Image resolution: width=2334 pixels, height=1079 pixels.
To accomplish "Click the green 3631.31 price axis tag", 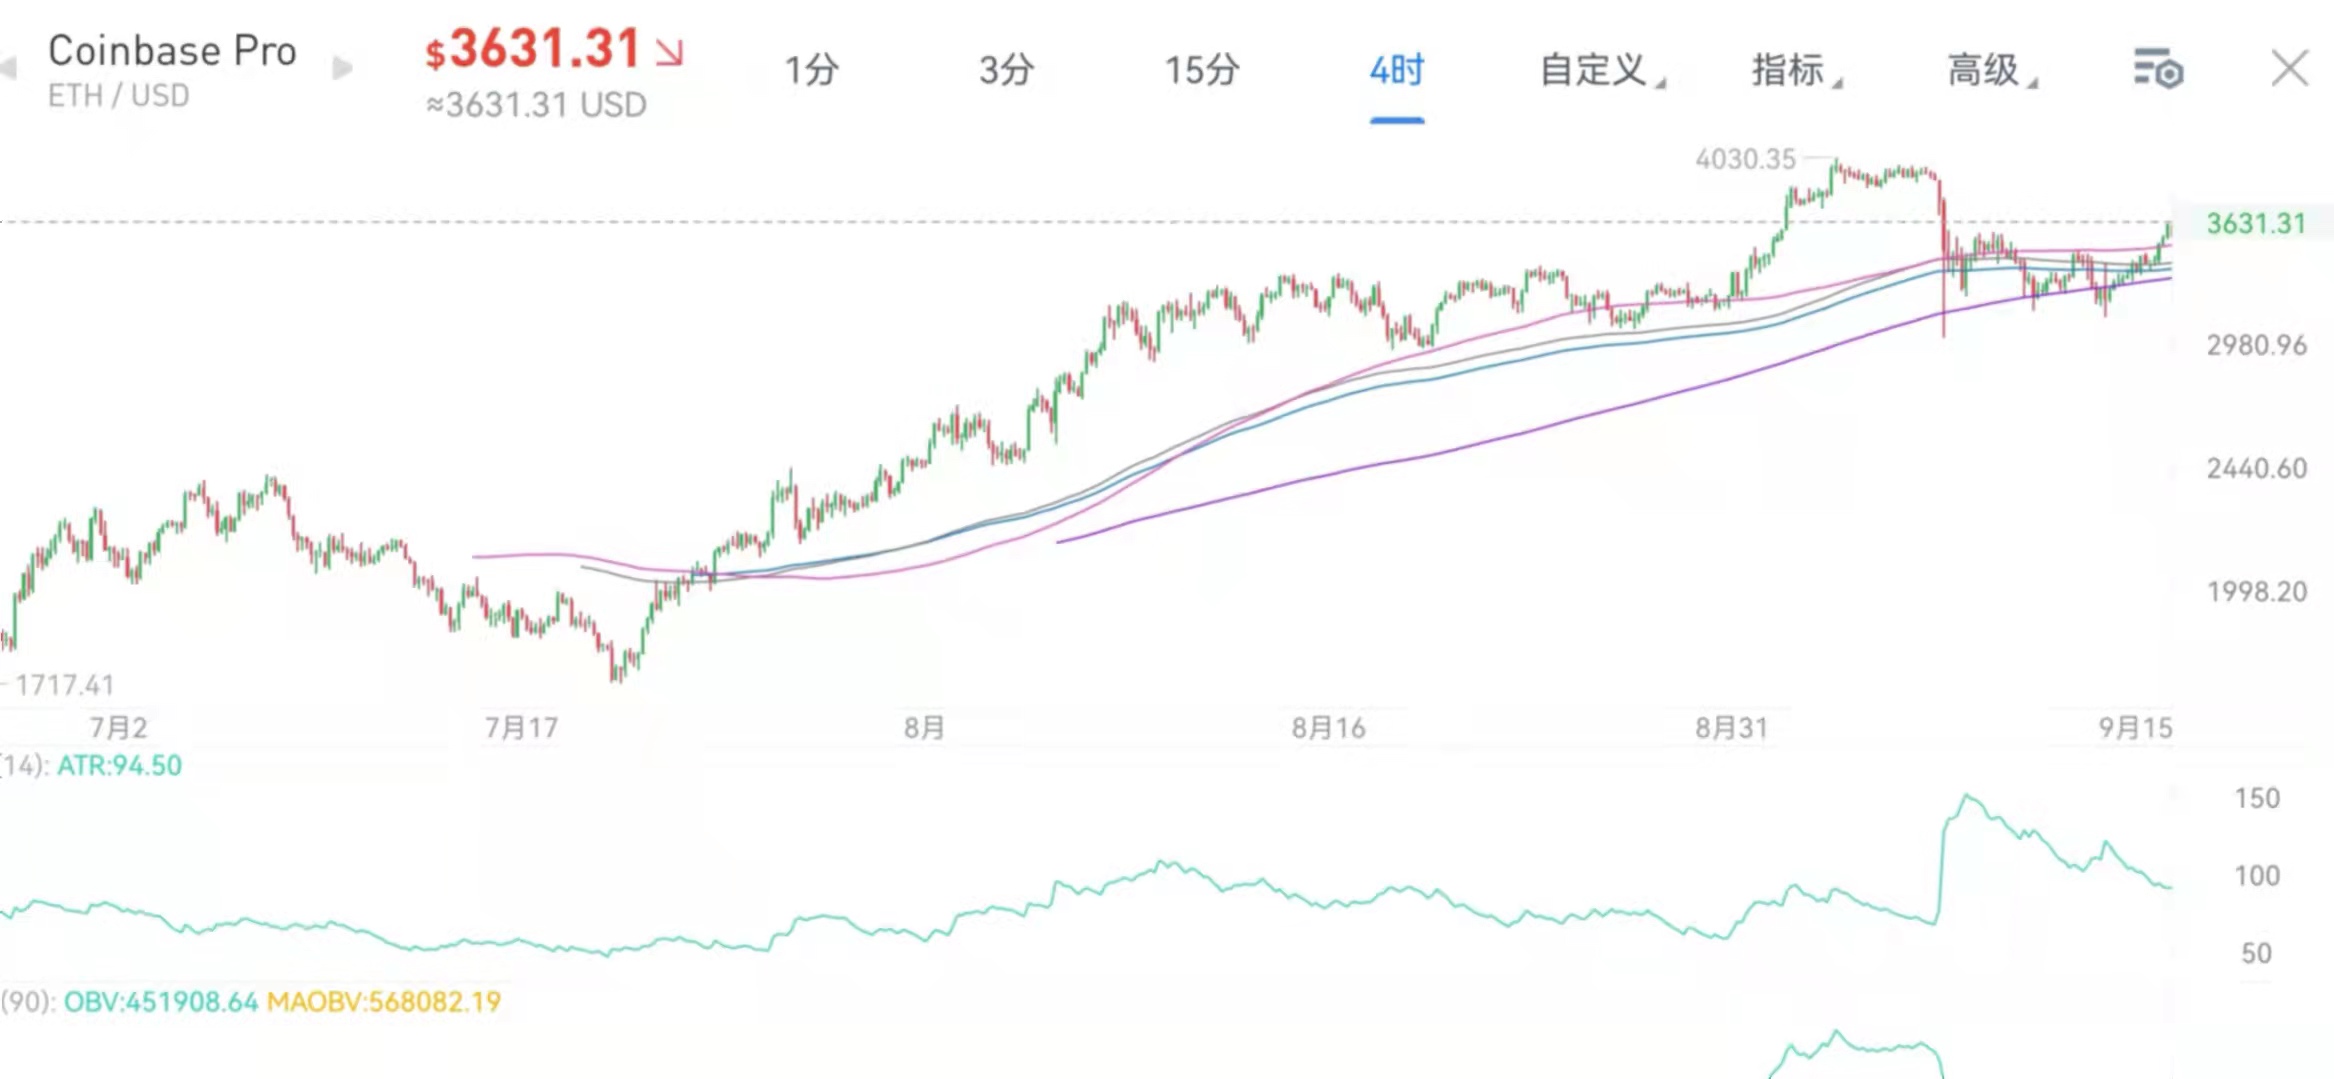I will pos(2255,223).
